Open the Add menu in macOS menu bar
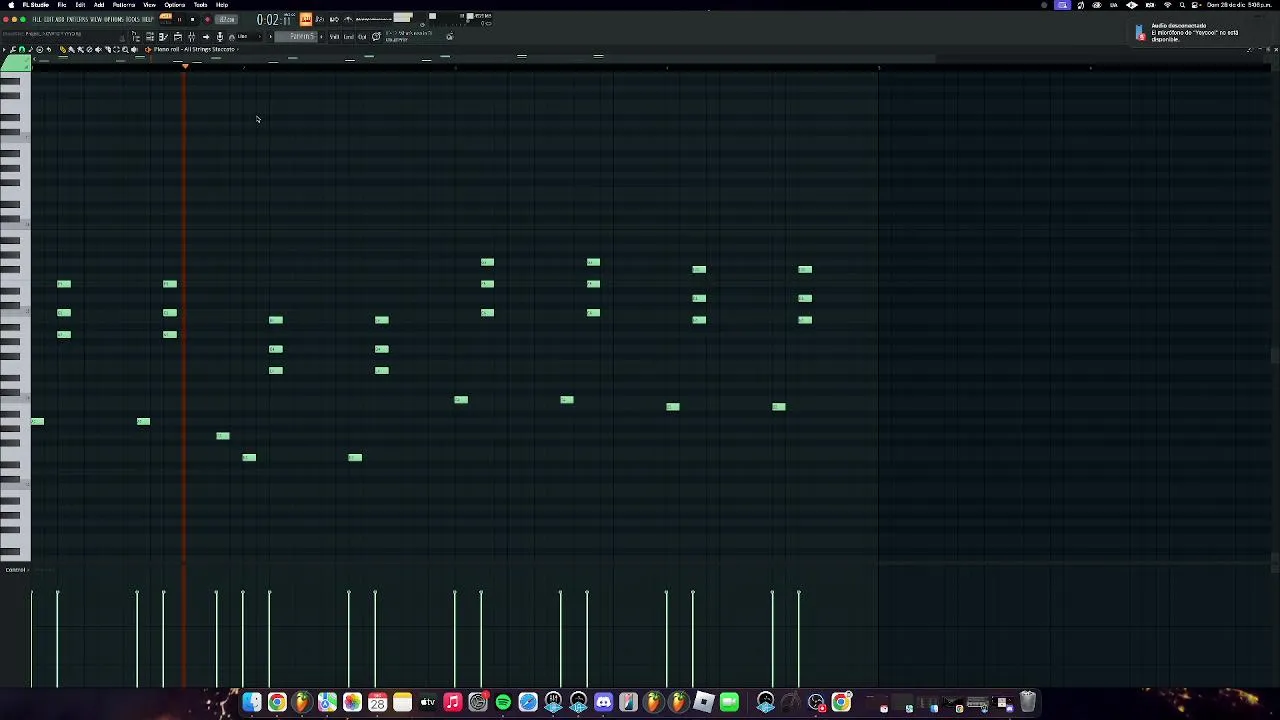 99,5
